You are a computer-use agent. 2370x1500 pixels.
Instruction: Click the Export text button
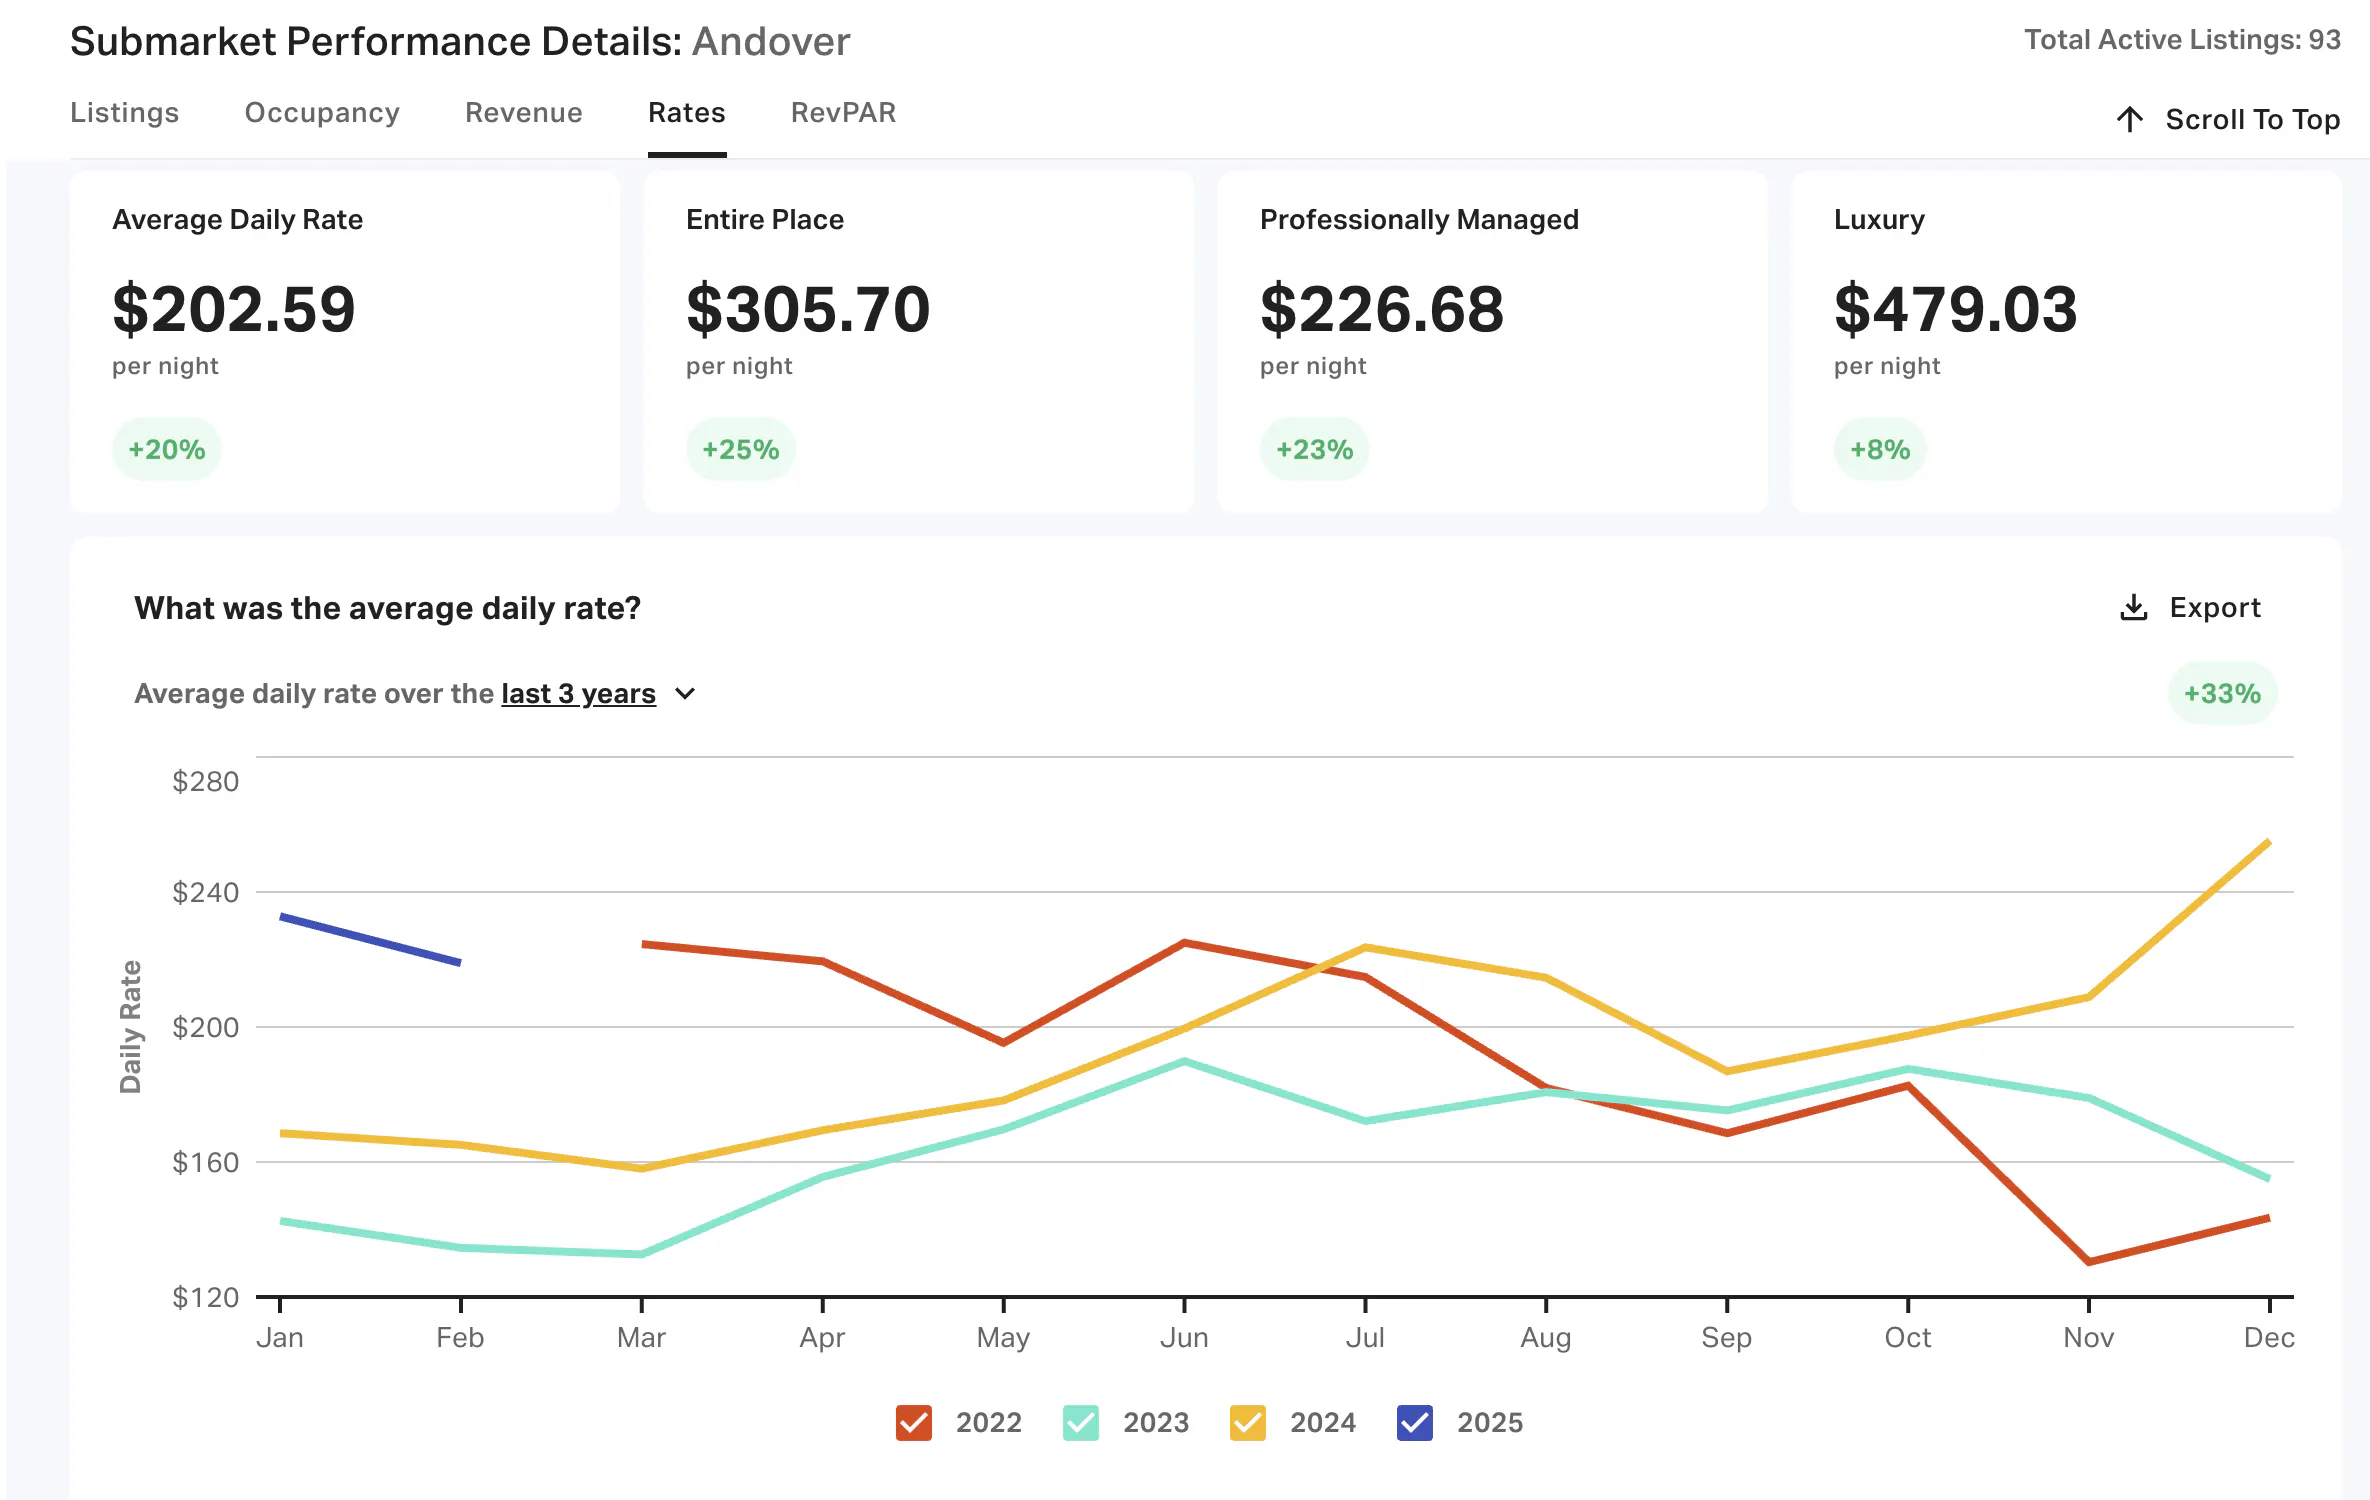click(2215, 608)
